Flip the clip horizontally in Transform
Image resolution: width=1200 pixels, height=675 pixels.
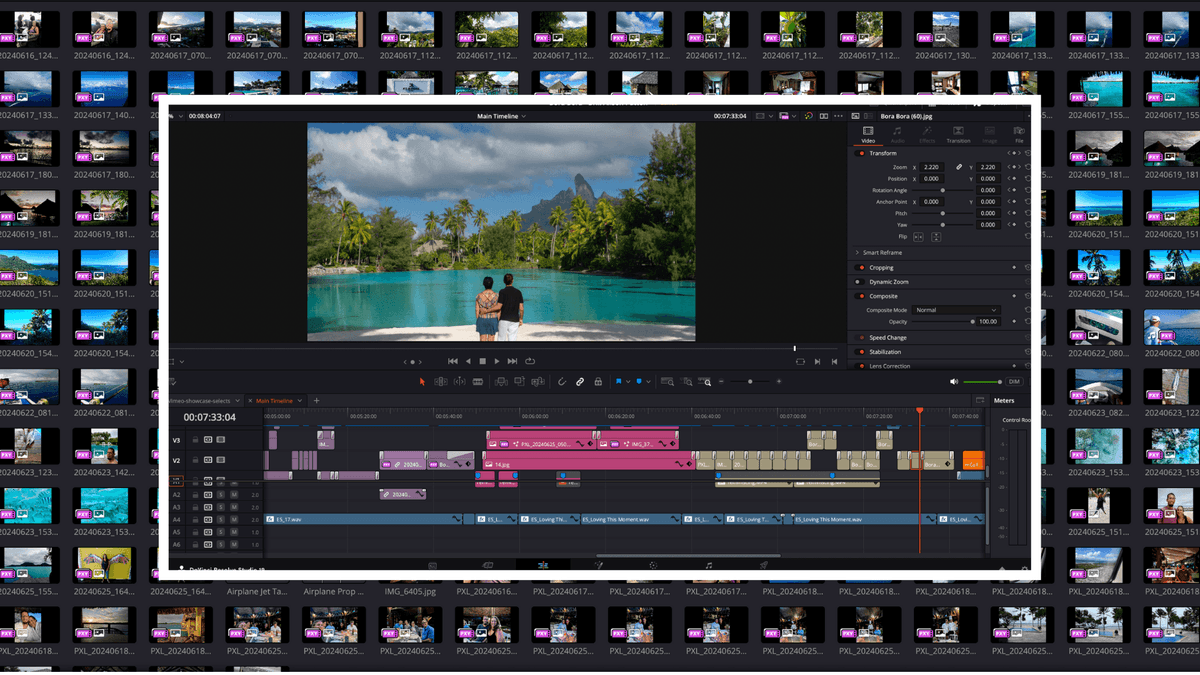[x=917, y=236]
